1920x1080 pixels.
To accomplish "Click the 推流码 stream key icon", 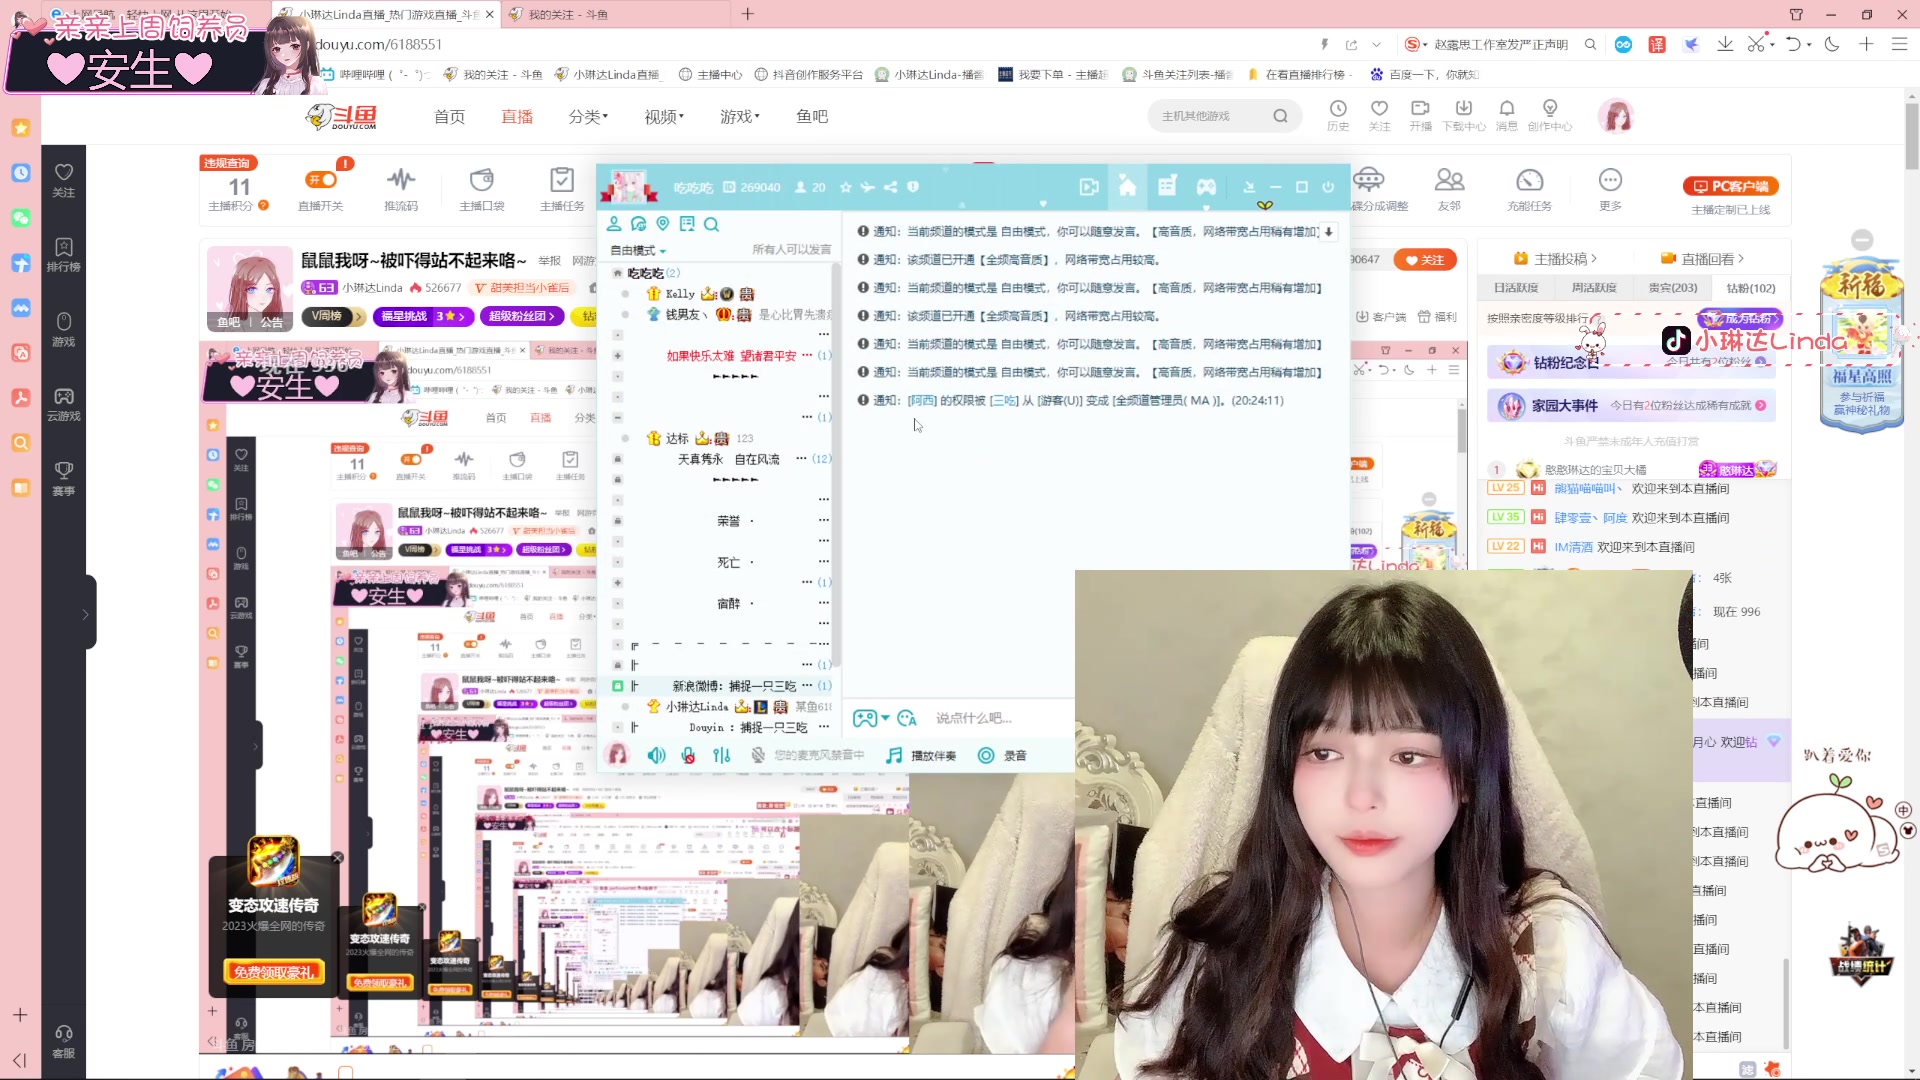I will (x=401, y=188).
